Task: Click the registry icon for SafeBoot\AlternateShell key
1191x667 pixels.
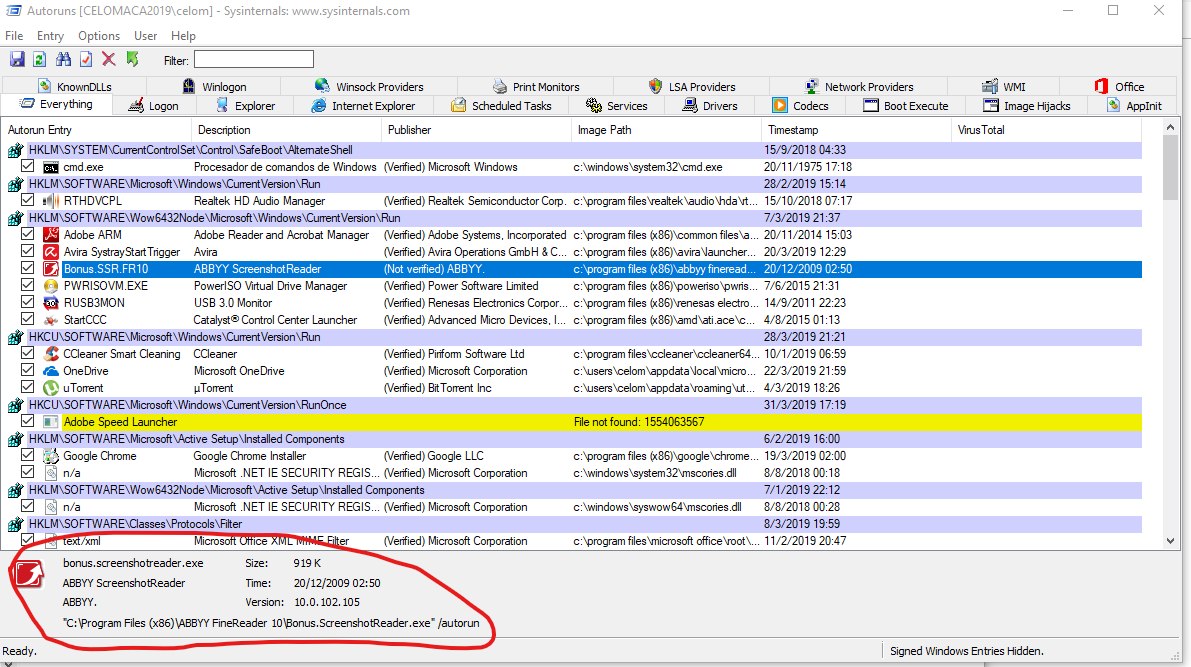Action: tap(15, 150)
